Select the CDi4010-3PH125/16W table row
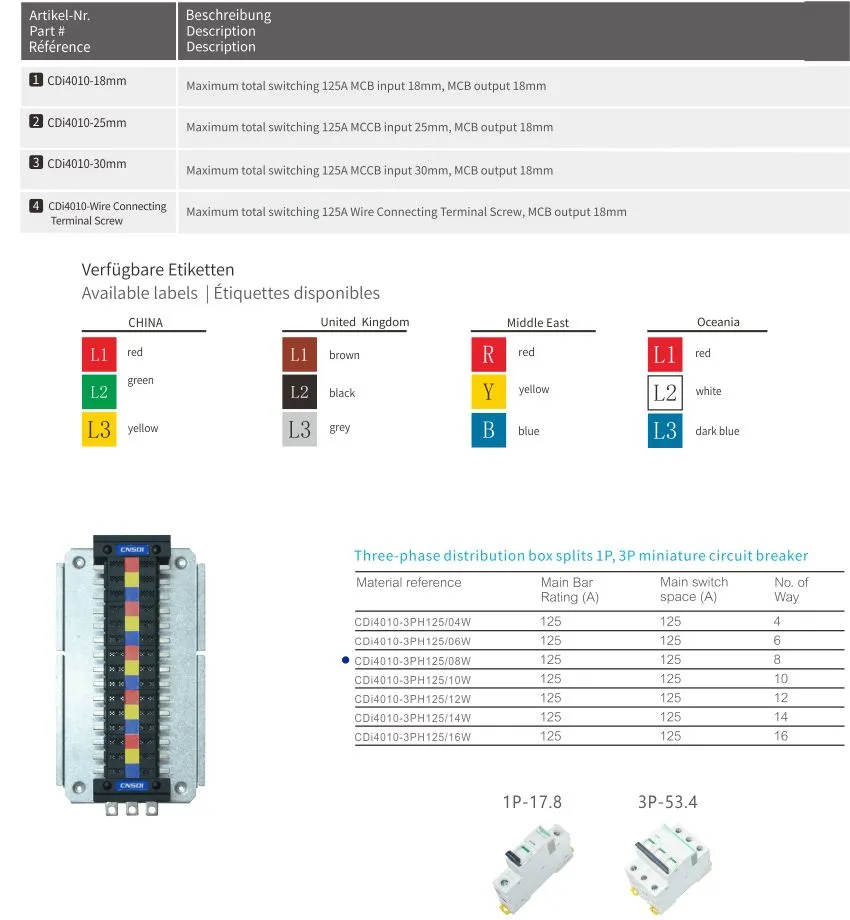 (x=599, y=736)
